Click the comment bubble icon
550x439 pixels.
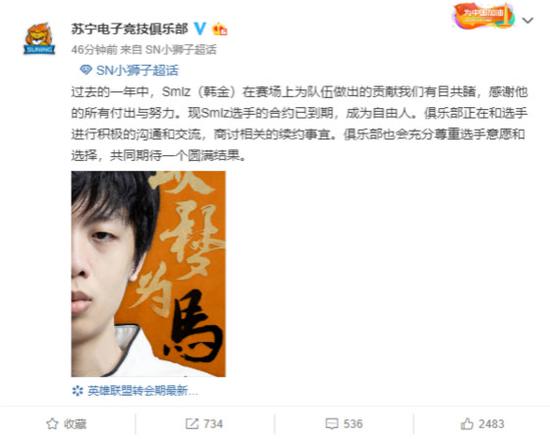pos(332,424)
